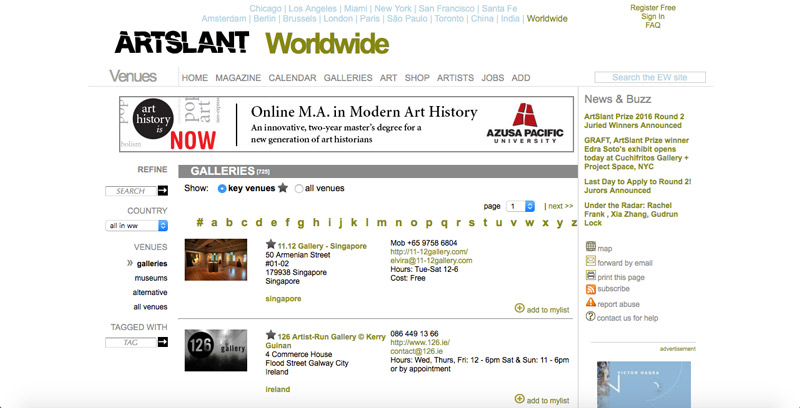This screenshot has height=408, width=800.
Task: Email contact@126.ie
Action: coord(416,351)
